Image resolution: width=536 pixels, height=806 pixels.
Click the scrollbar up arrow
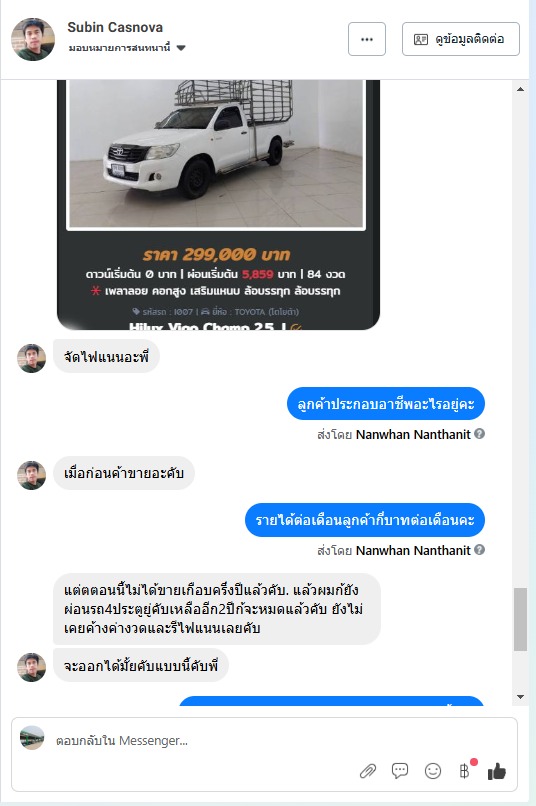click(520, 89)
